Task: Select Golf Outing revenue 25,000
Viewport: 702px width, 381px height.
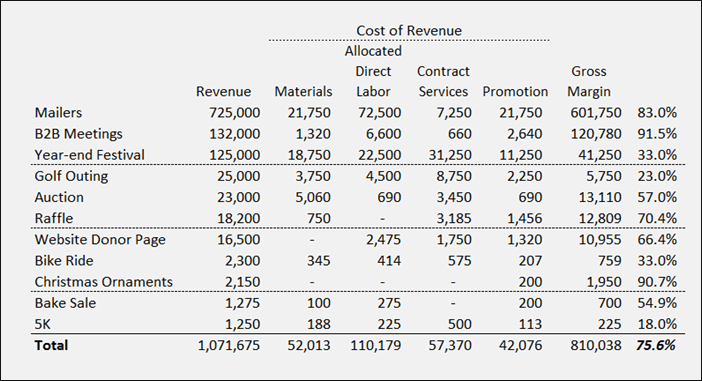Action: [239, 176]
